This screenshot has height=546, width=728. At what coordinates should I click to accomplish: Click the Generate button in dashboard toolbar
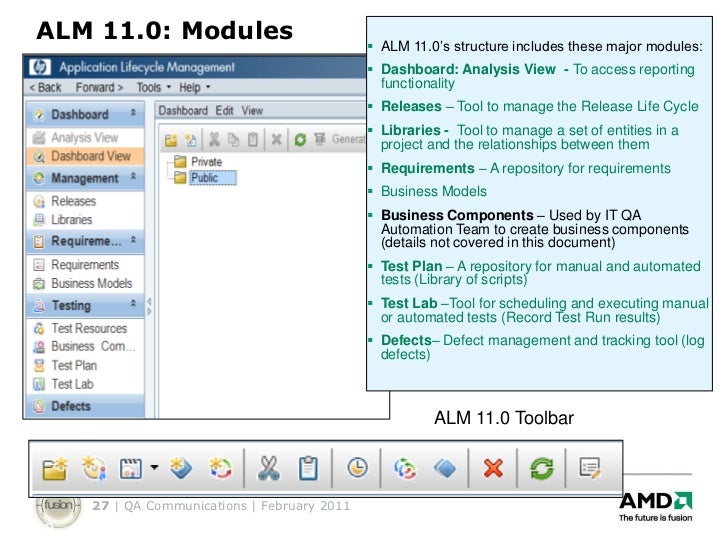click(340, 139)
